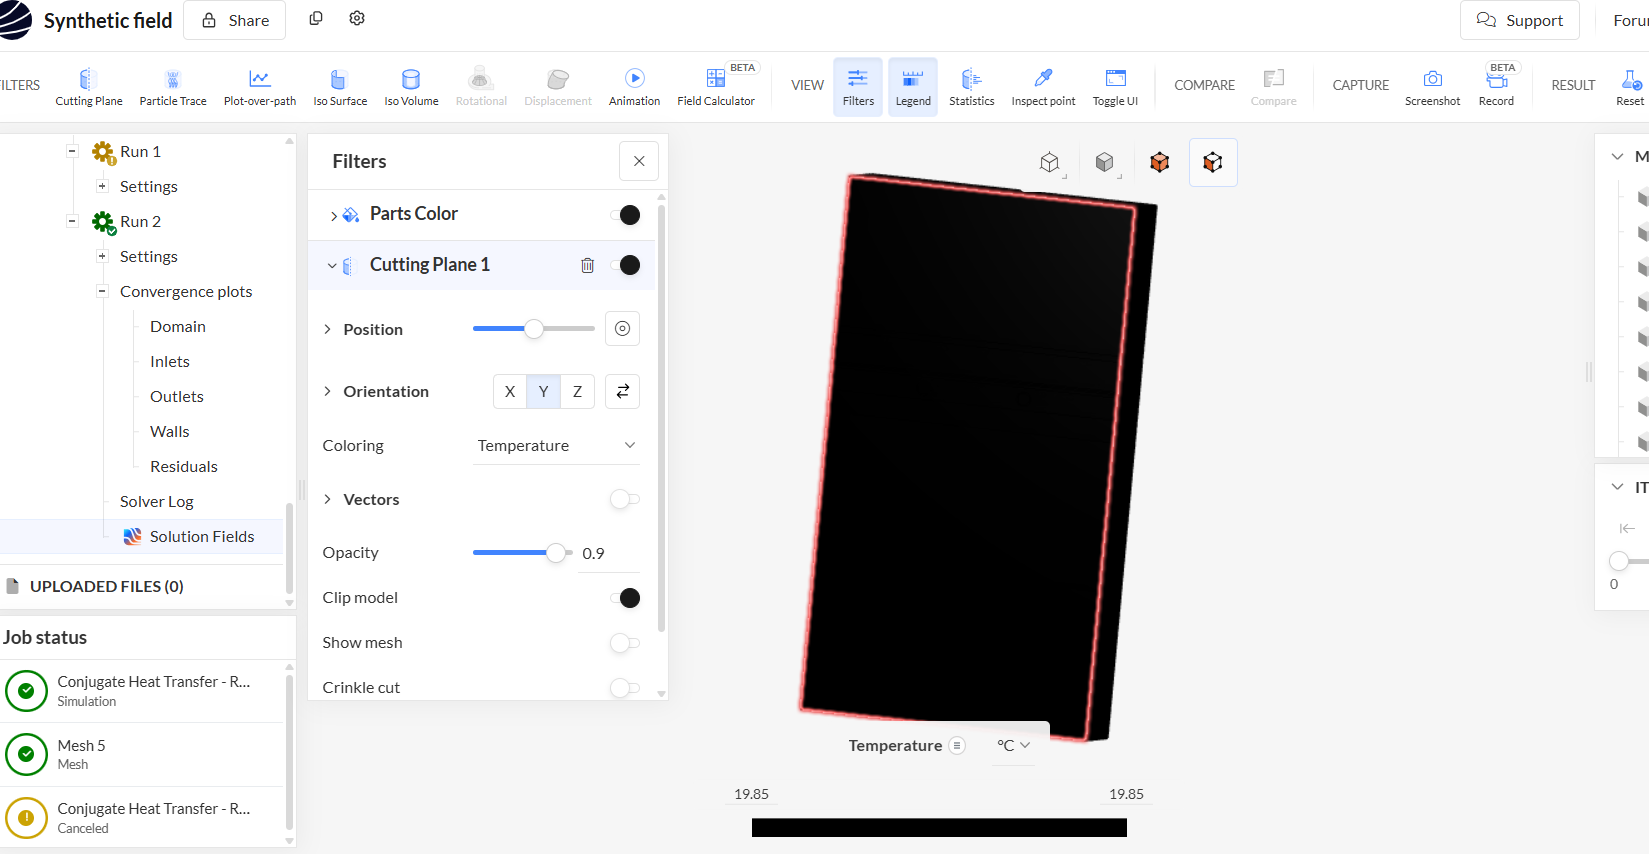Select the surface-with-edges render mode cube

pyautogui.click(x=1213, y=162)
